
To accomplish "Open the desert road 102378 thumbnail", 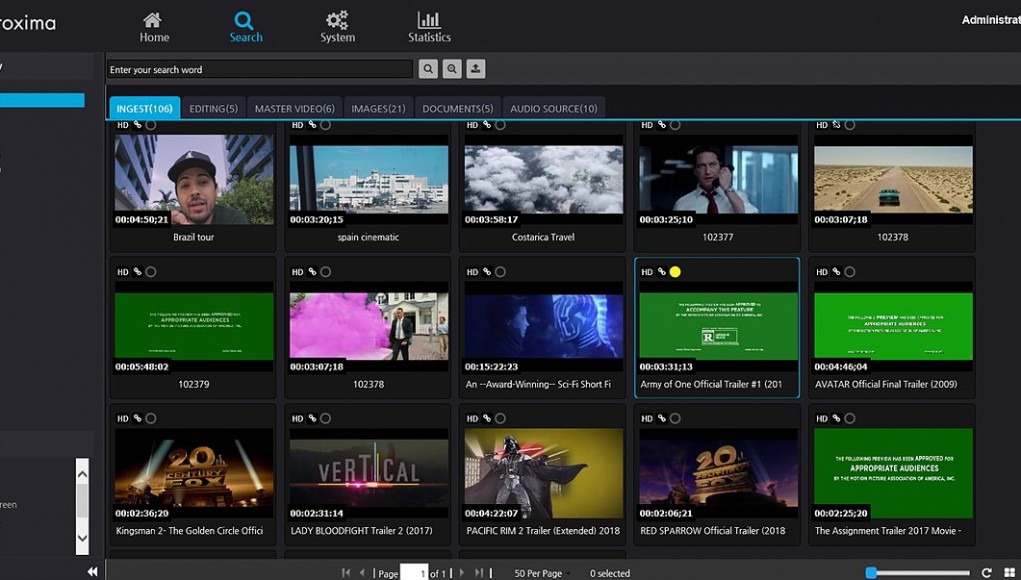I will click(893, 179).
